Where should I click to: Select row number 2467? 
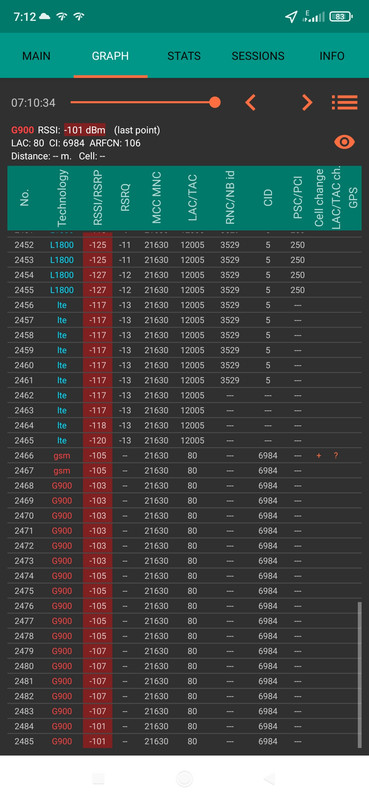tap(184, 470)
